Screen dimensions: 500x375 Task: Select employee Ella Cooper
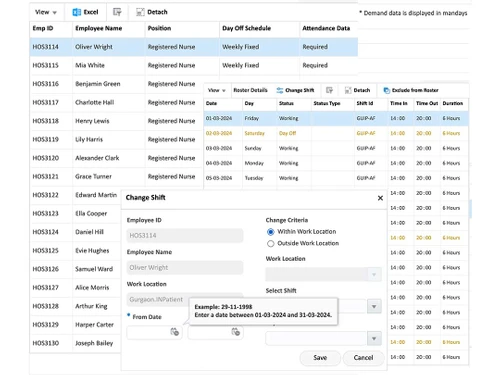coord(91,214)
